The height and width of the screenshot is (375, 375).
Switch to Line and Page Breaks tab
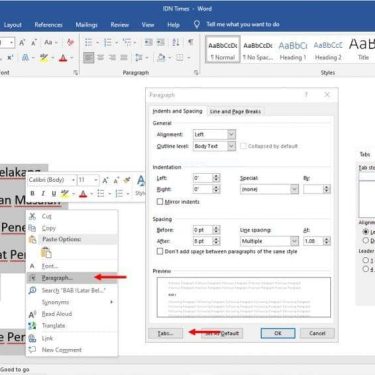[x=235, y=111]
